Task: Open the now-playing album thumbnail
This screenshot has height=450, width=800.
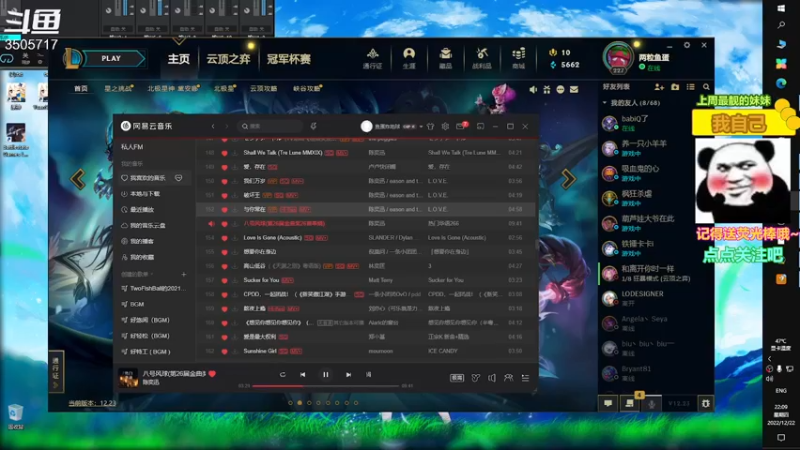Action: [x=128, y=378]
